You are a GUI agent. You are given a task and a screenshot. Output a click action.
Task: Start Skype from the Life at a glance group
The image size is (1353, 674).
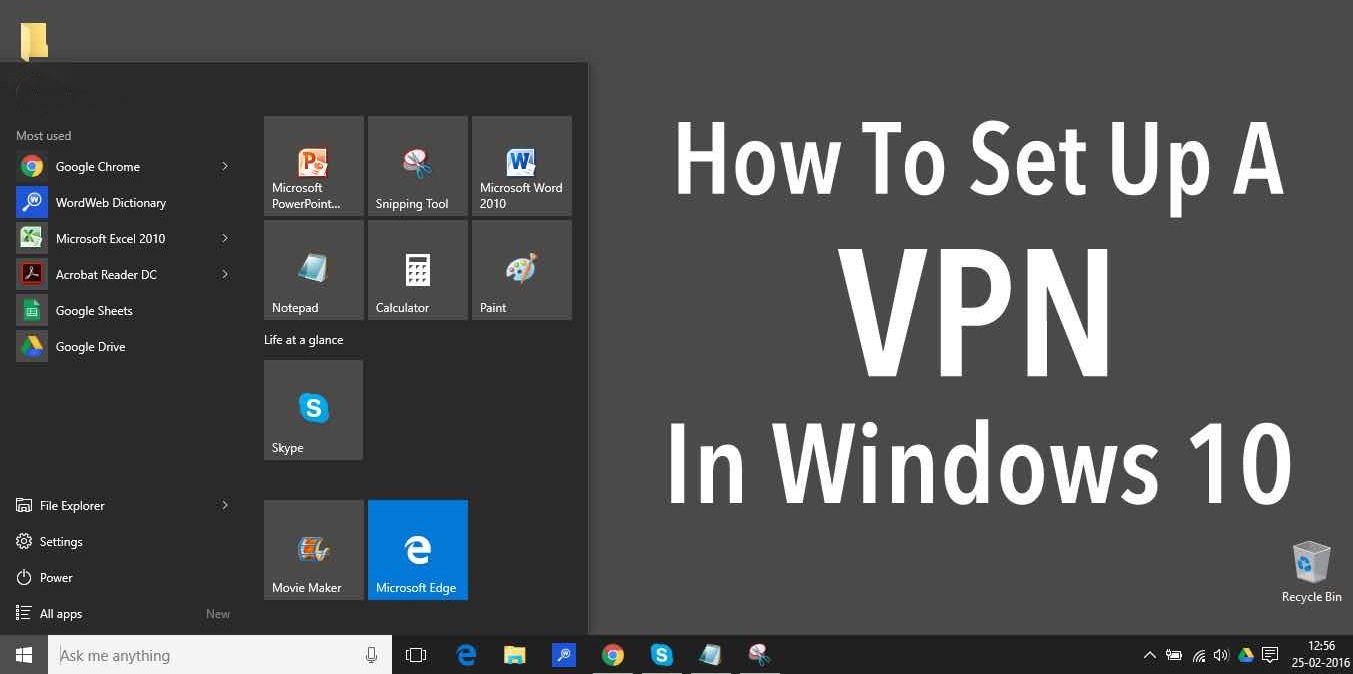click(313, 409)
